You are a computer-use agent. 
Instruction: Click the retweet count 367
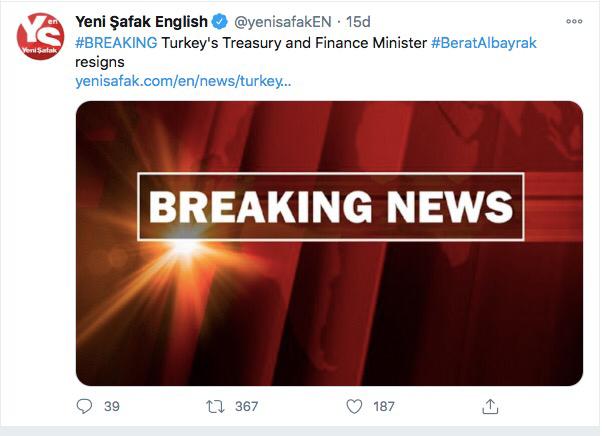246,406
